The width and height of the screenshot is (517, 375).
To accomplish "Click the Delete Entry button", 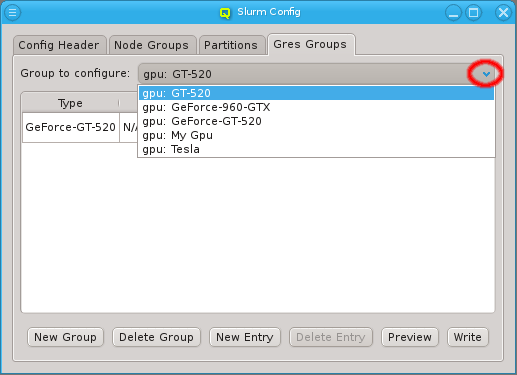I will coord(331,337).
